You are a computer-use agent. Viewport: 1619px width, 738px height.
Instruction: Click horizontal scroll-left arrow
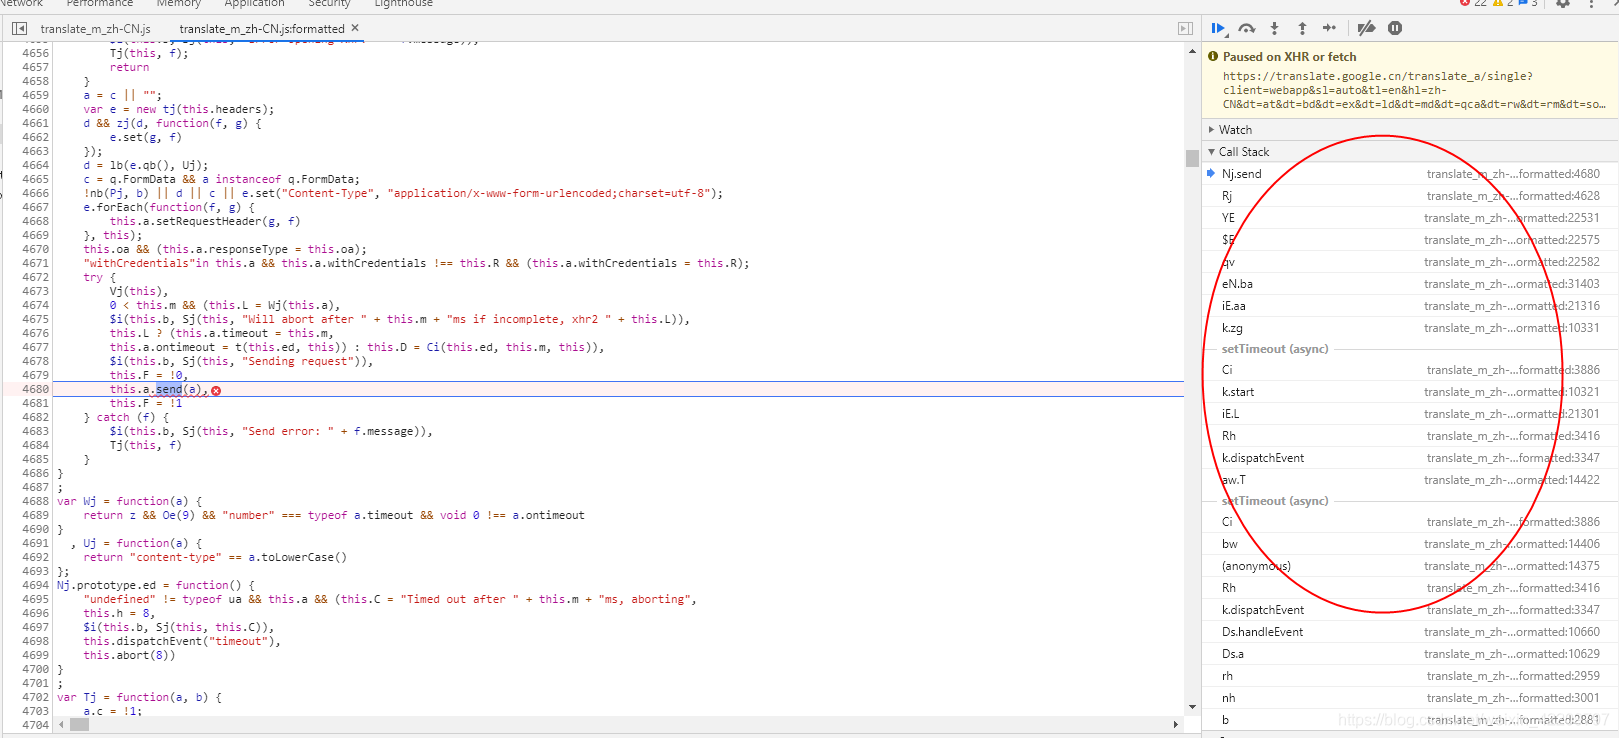tap(62, 724)
